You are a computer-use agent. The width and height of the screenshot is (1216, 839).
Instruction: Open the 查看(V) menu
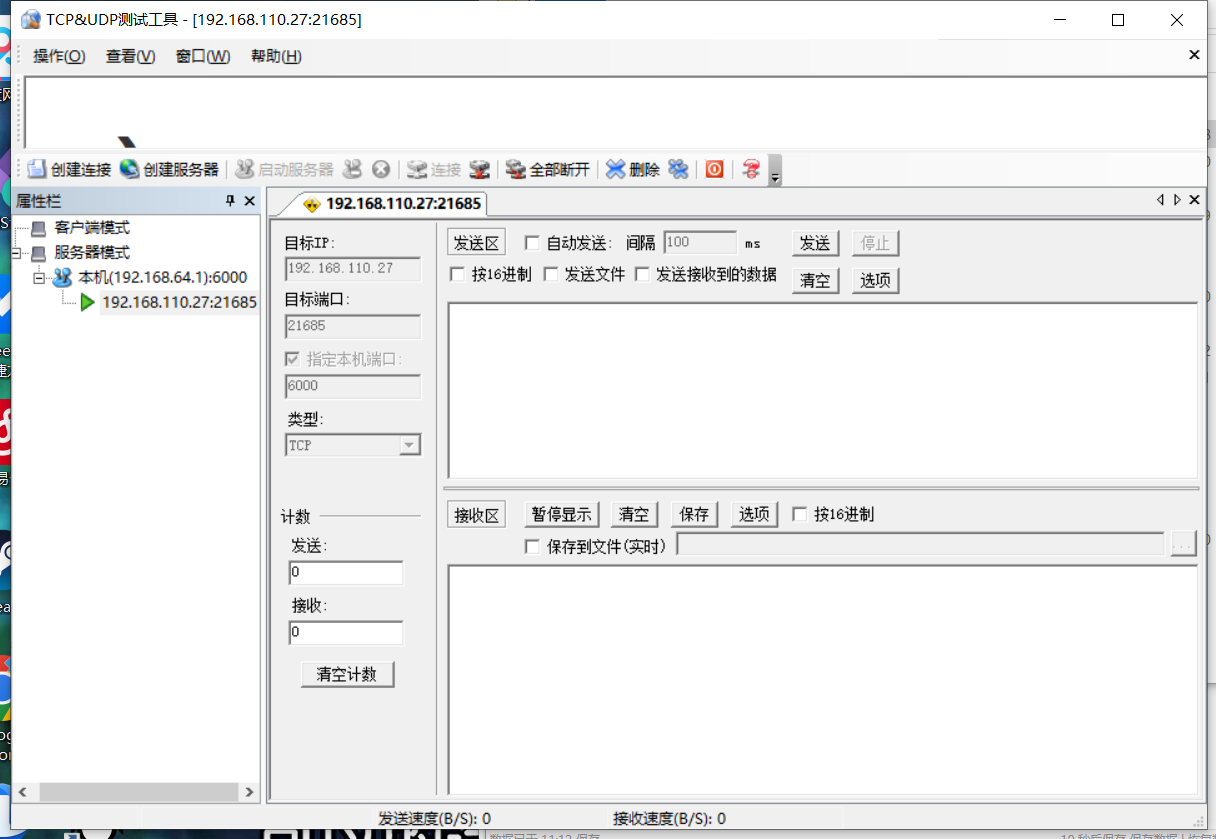130,56
